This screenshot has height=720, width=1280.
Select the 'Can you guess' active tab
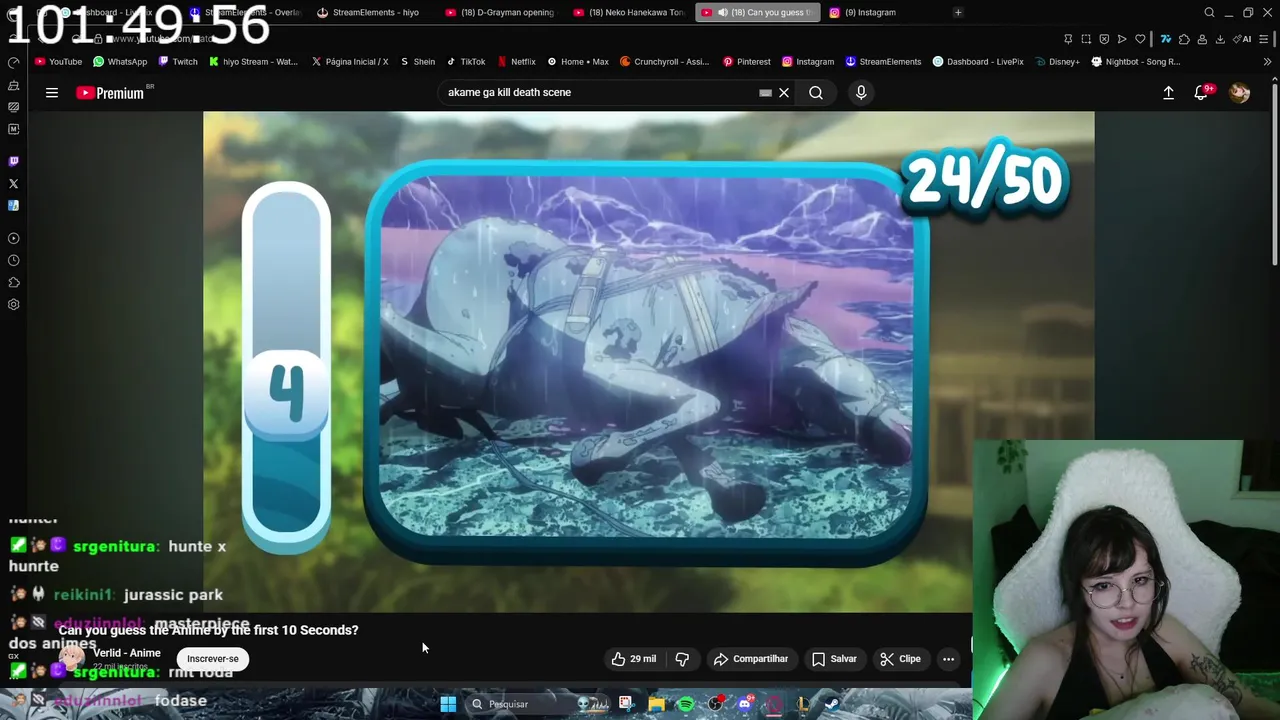point(757,12)
